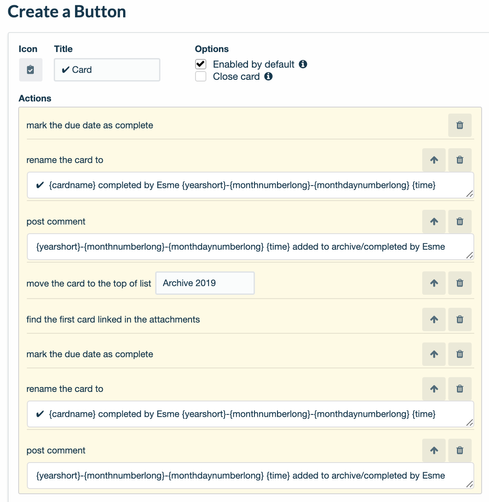
Task: Click the Title label above the input
Action: pos(63,49)
